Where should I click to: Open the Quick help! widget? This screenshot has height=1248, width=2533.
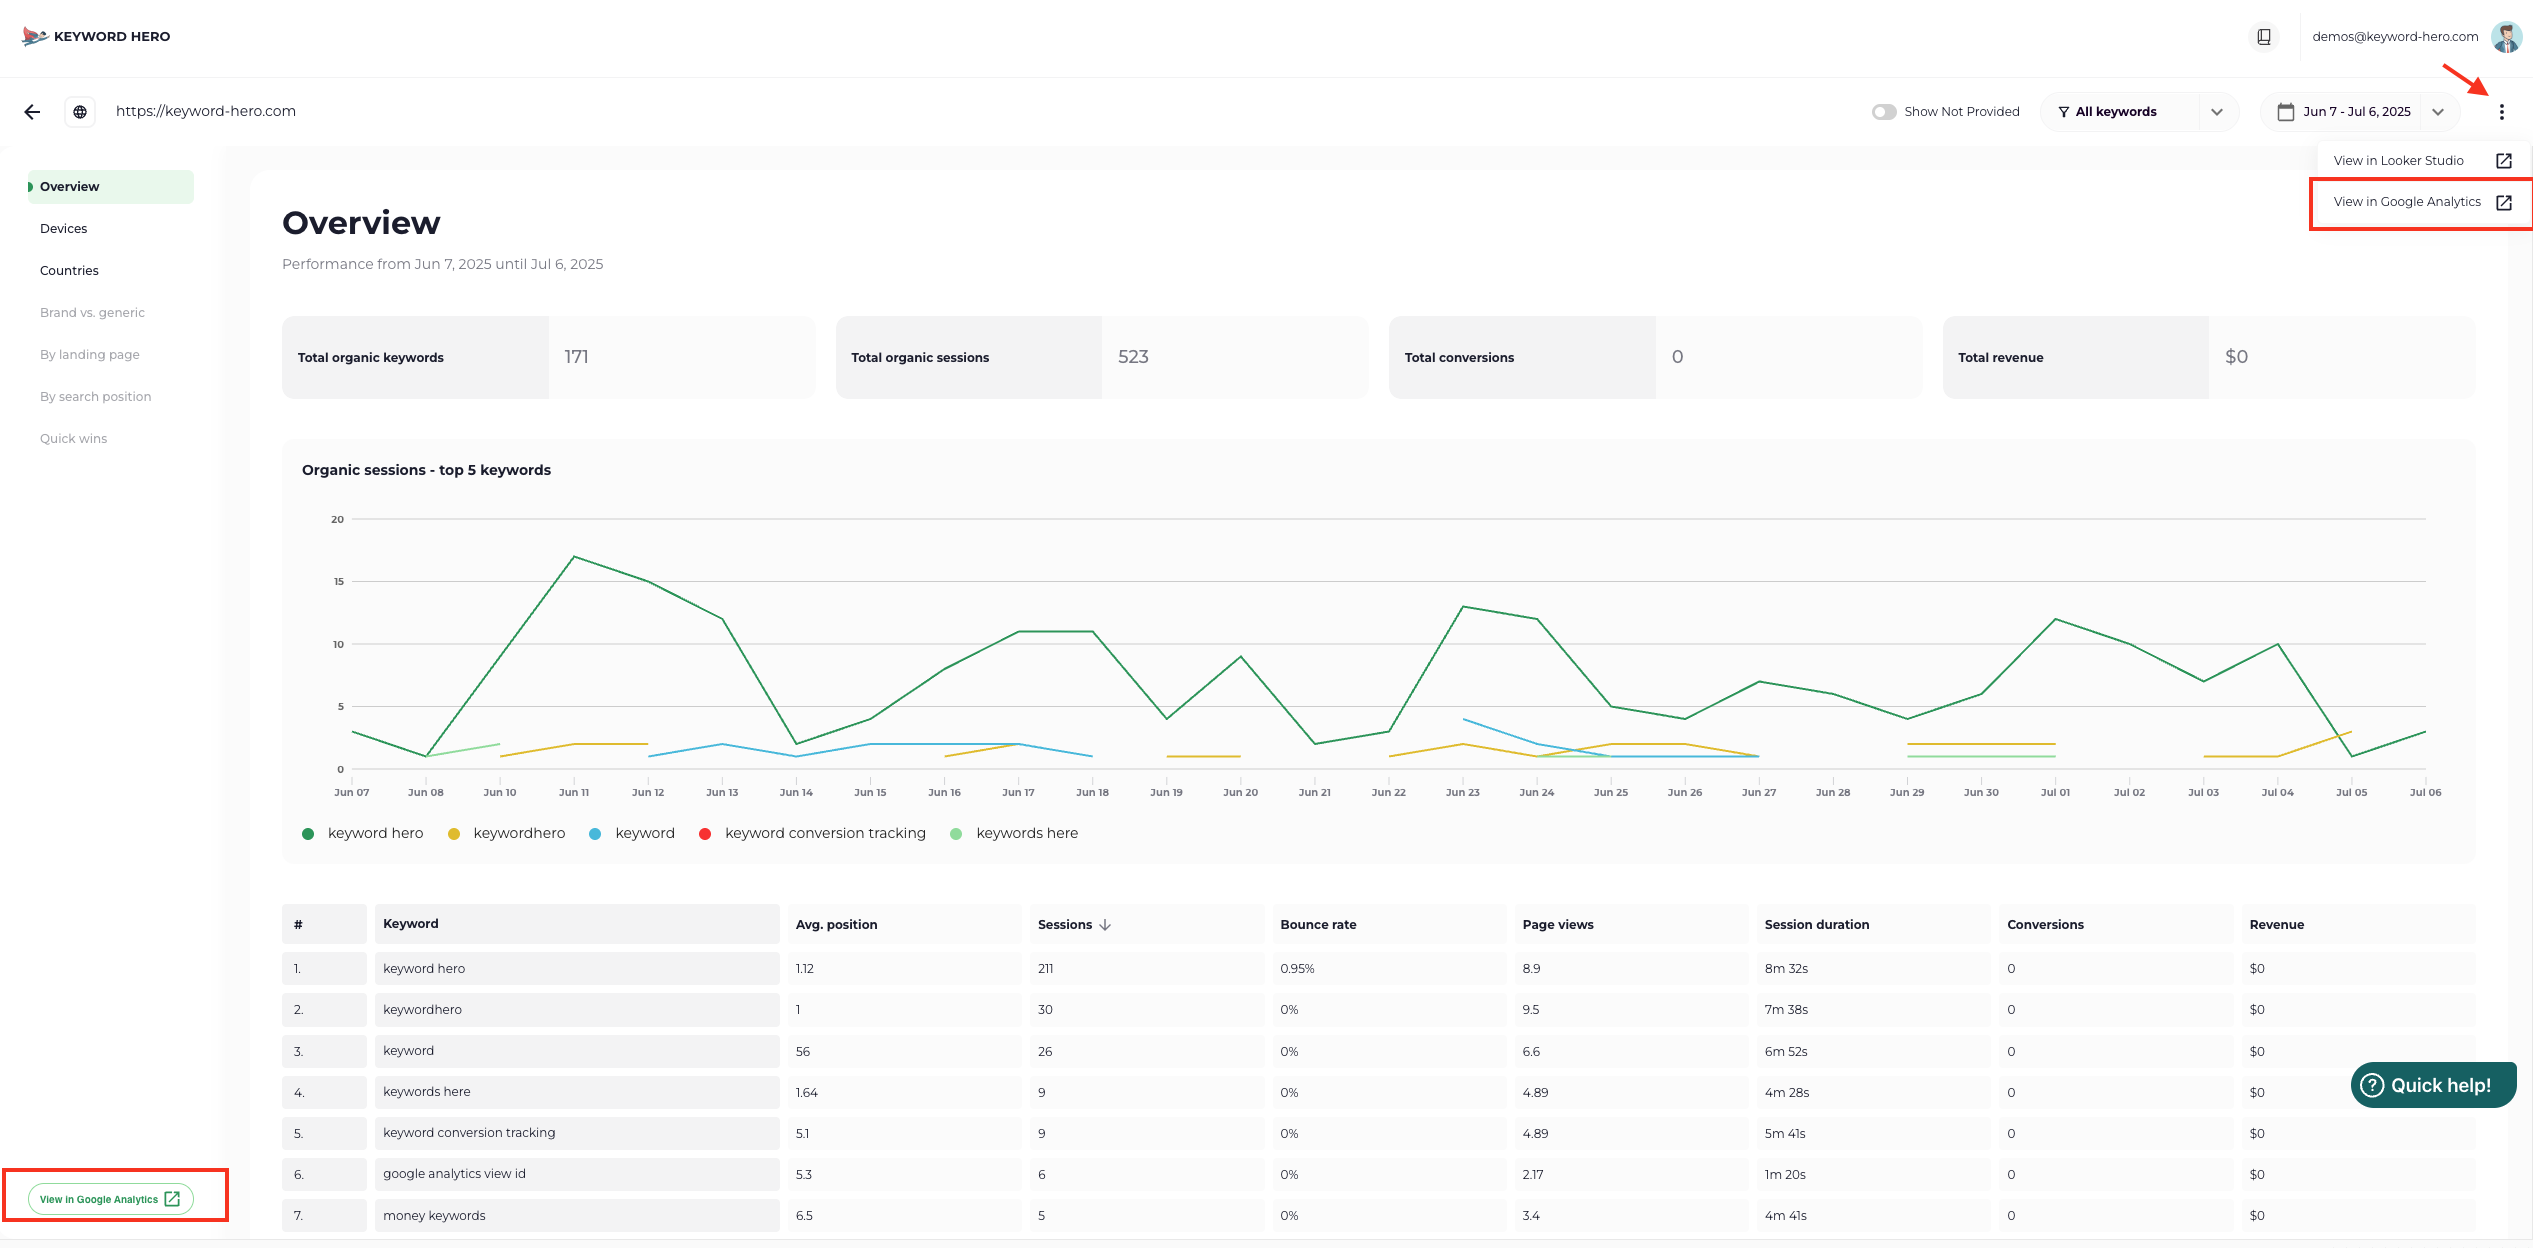pyautogui.click(x=2433, y=1085)
